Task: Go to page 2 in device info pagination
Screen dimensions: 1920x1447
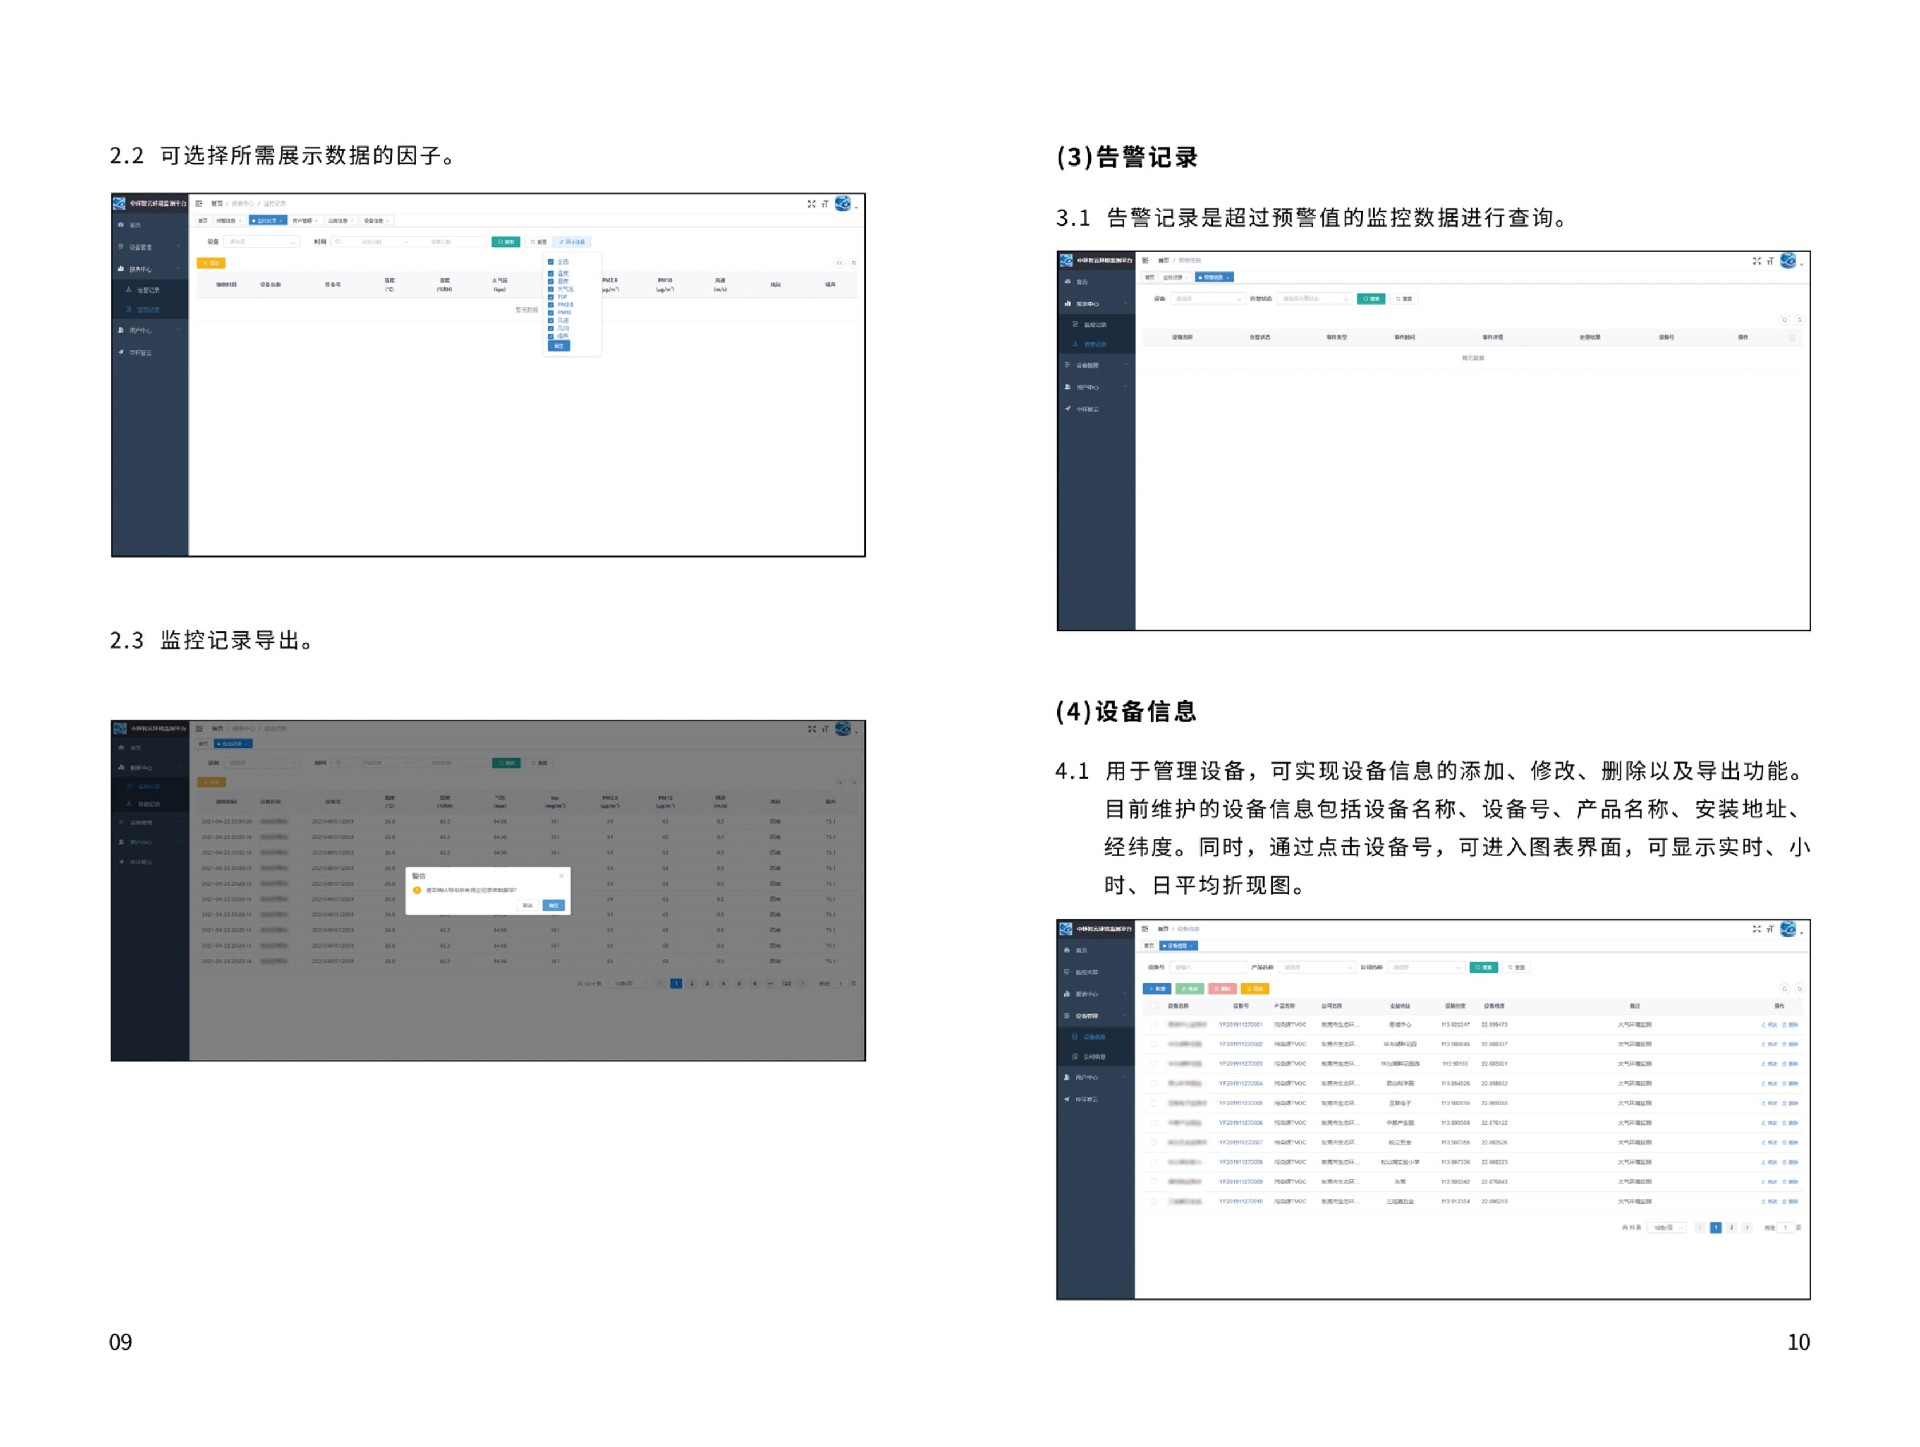Action: pos(1731,1227)
